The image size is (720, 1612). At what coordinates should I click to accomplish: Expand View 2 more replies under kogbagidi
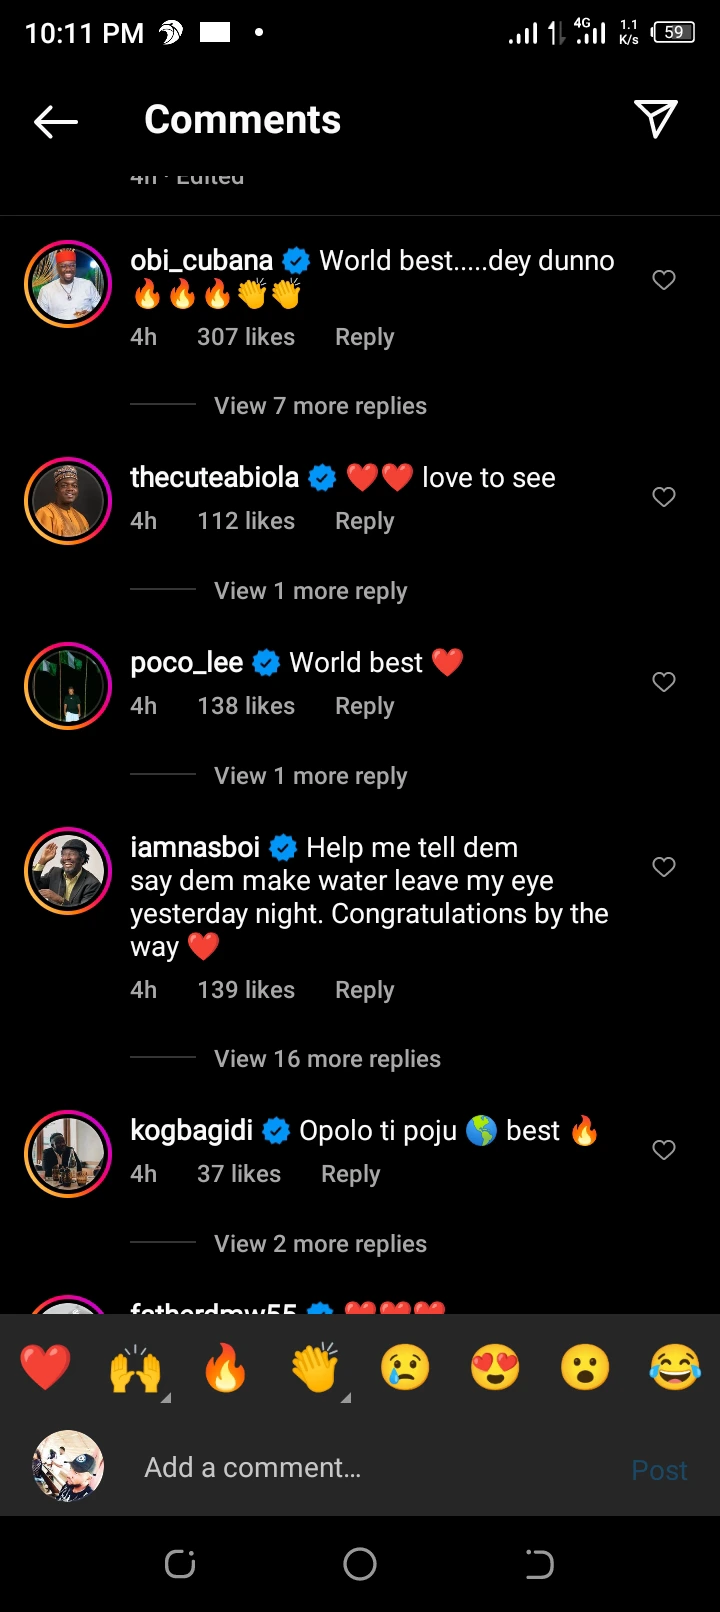[x=320, y=1244]
